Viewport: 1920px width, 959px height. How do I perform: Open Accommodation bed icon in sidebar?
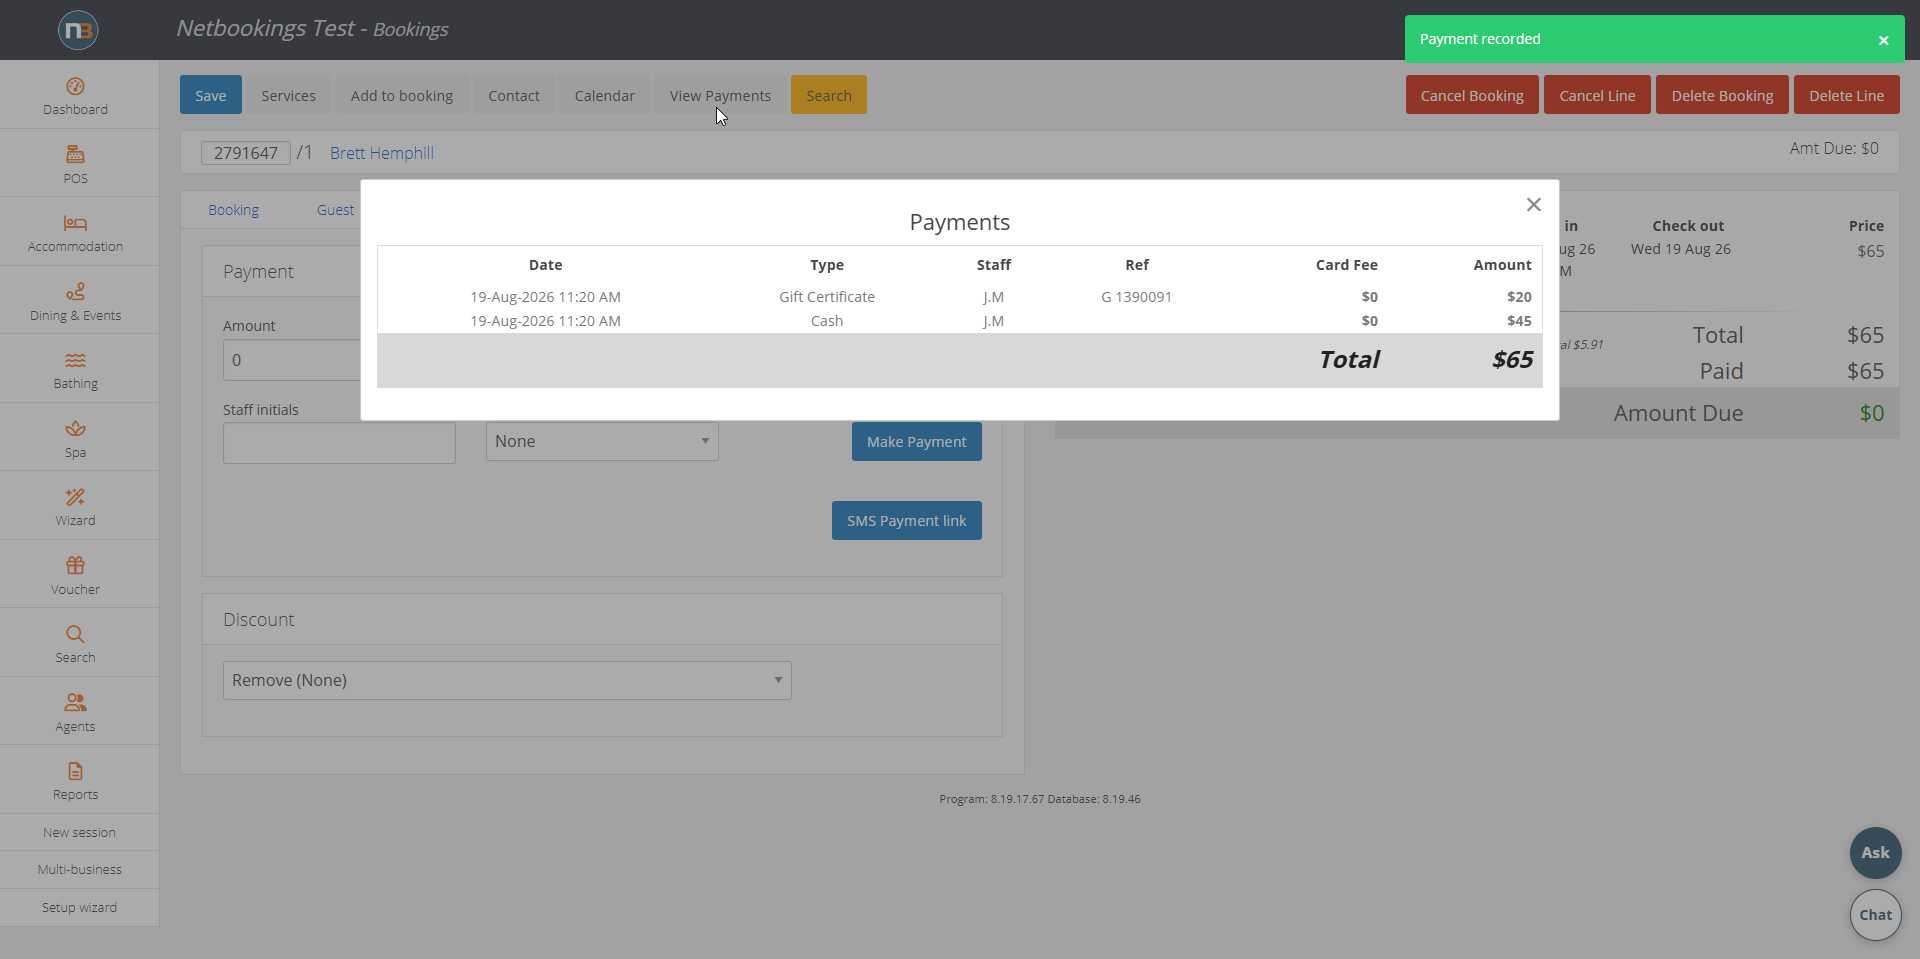[x=75, y=223]
